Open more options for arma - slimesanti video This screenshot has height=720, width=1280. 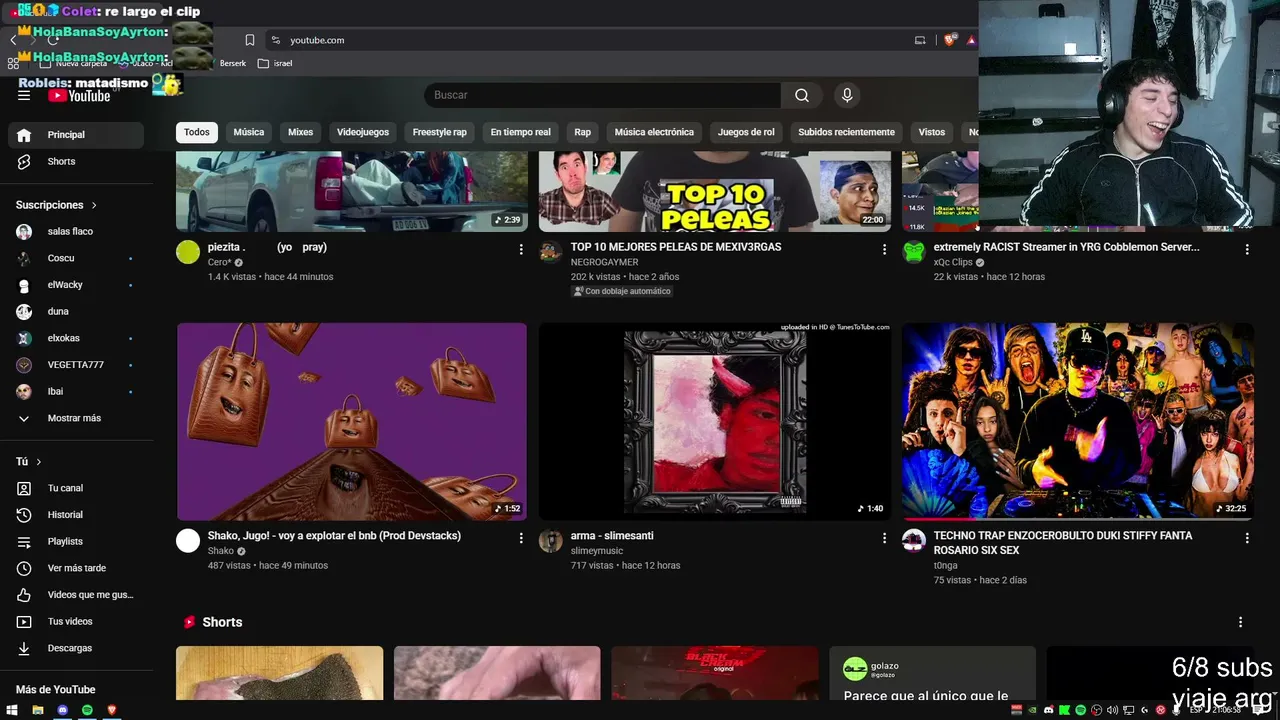(884, 538)
